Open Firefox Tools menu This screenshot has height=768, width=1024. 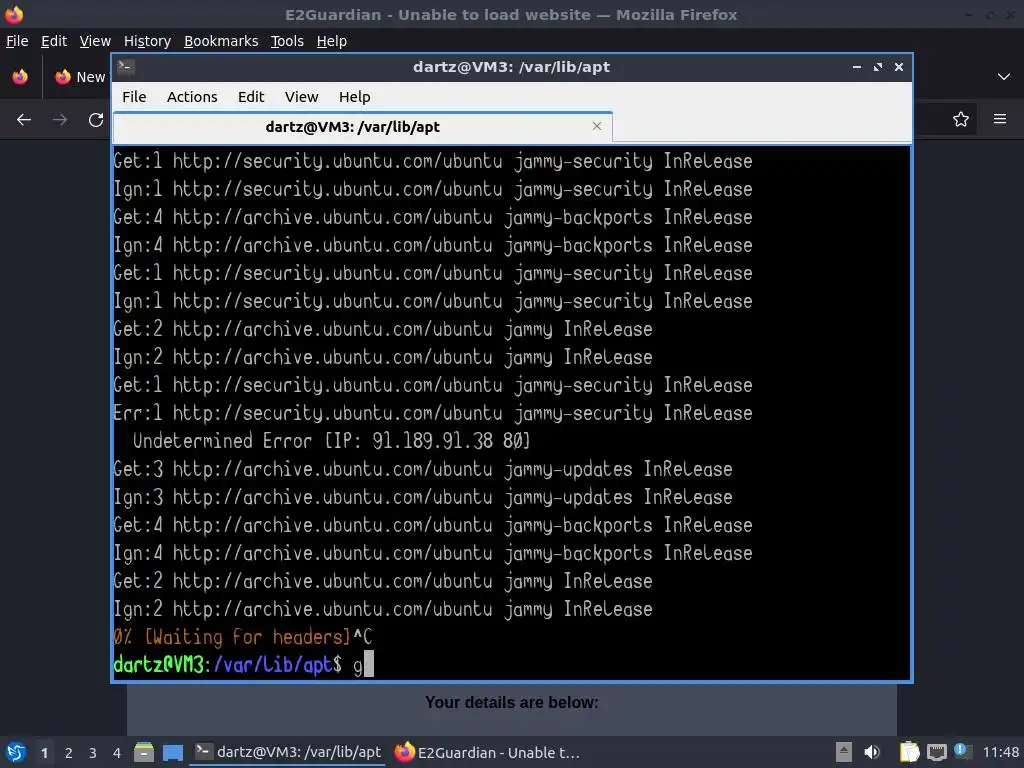coord(287,40)
